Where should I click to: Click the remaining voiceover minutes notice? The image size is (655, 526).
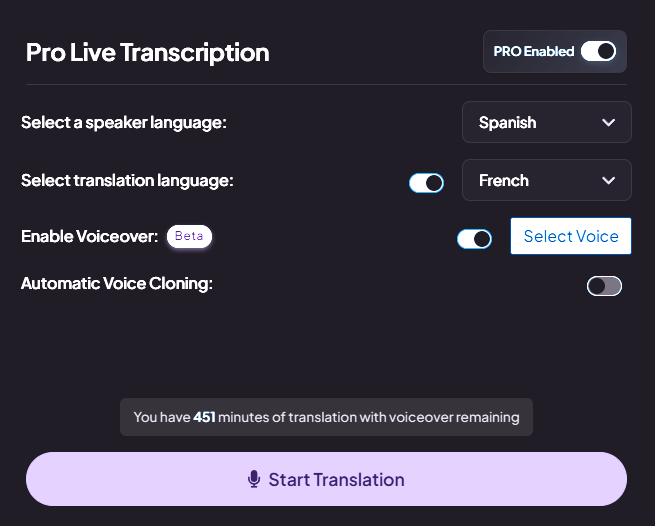coord(326,417)
